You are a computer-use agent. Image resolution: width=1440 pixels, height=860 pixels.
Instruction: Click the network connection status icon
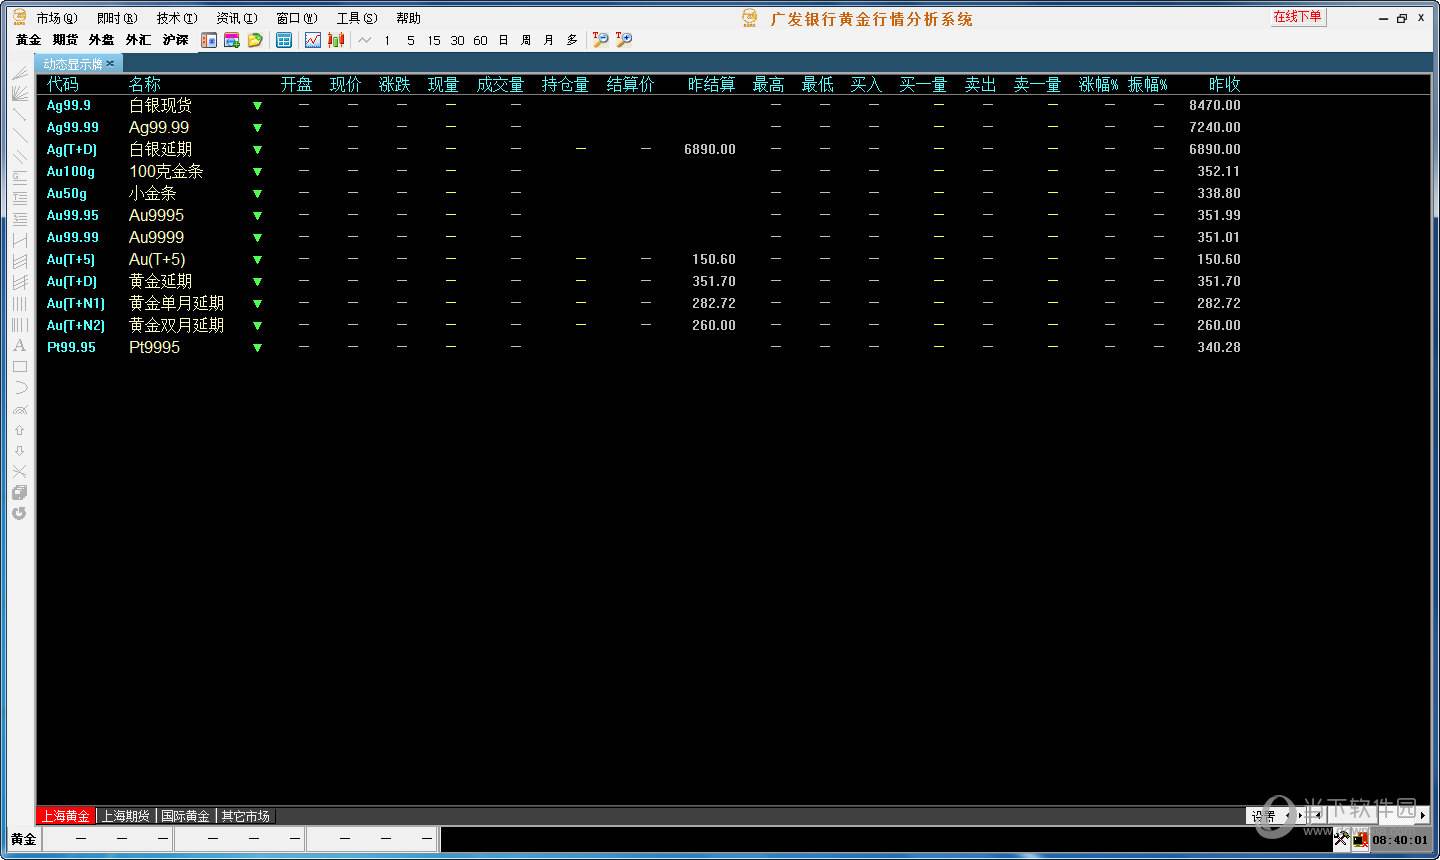[1359, 840]
